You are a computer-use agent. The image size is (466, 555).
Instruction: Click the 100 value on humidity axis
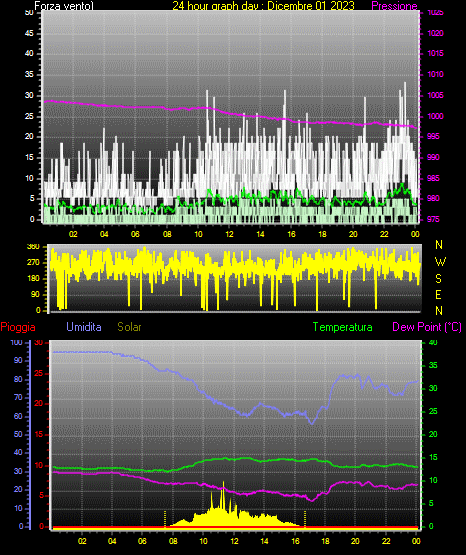pyautogui.click(x=17, y=343)
